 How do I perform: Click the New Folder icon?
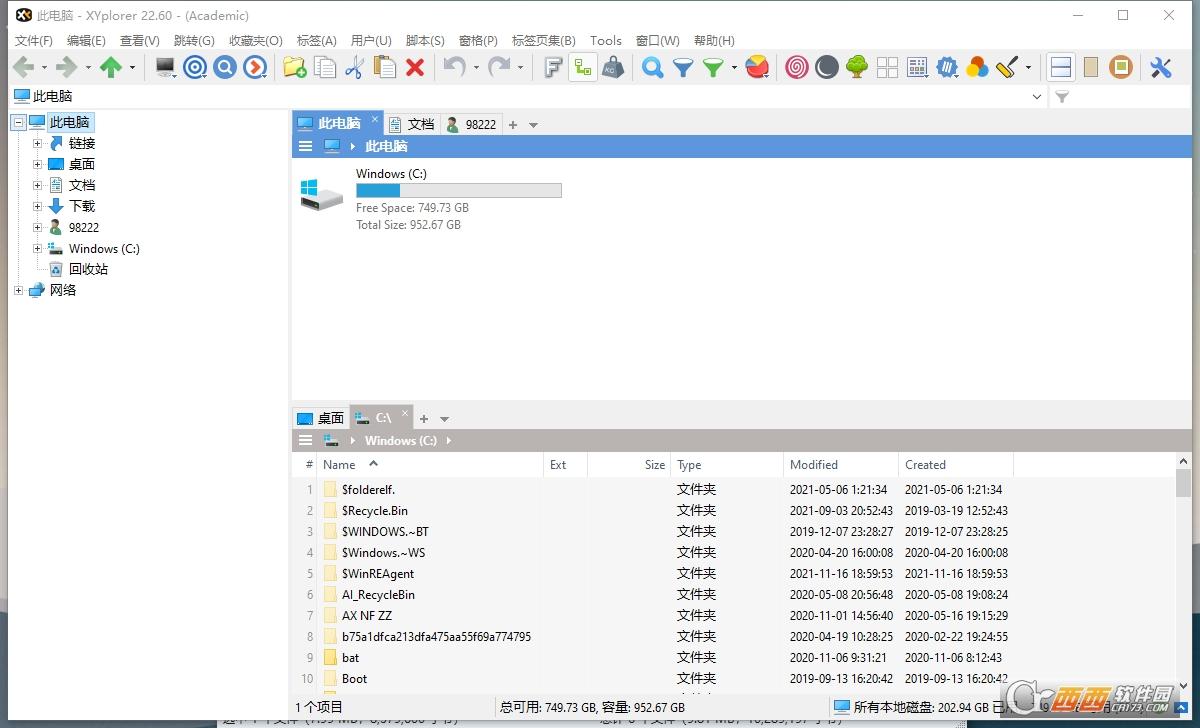pyautogui.click(x=294, y=67)
